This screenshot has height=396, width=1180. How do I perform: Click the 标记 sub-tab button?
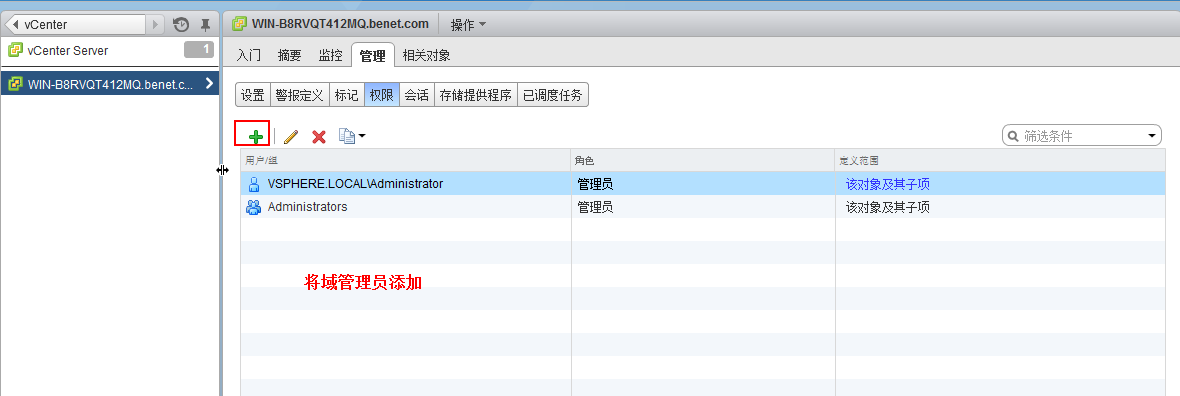[346, 96]
